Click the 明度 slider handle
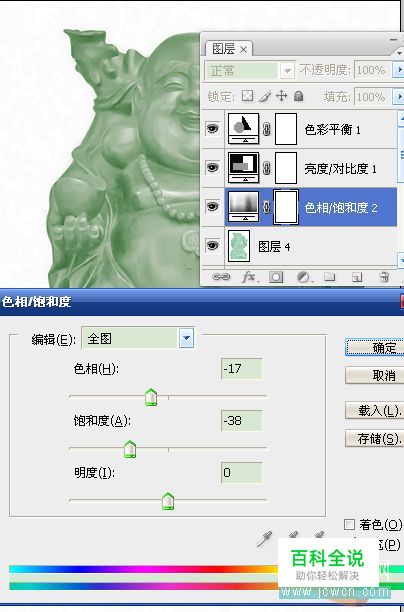This screenshot has width=404, height=612. 168,501
